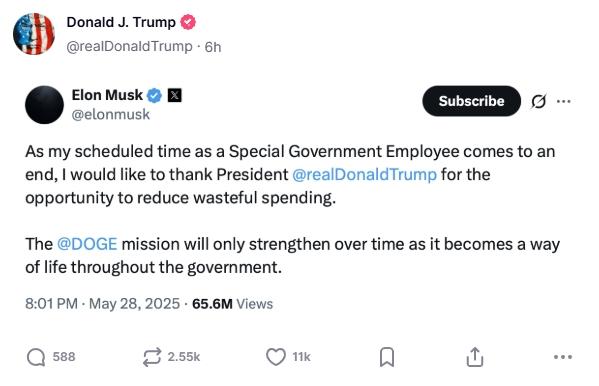
Task: Open the @realDonaldTrump mention link
Action: pos(364,174)
